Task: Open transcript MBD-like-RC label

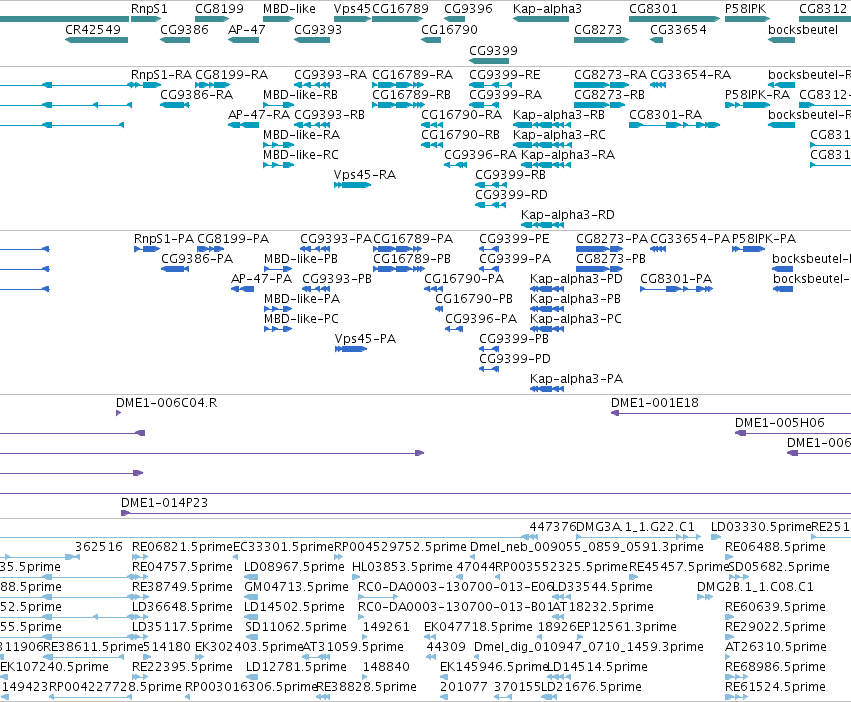Action: [x=301, y=155]
